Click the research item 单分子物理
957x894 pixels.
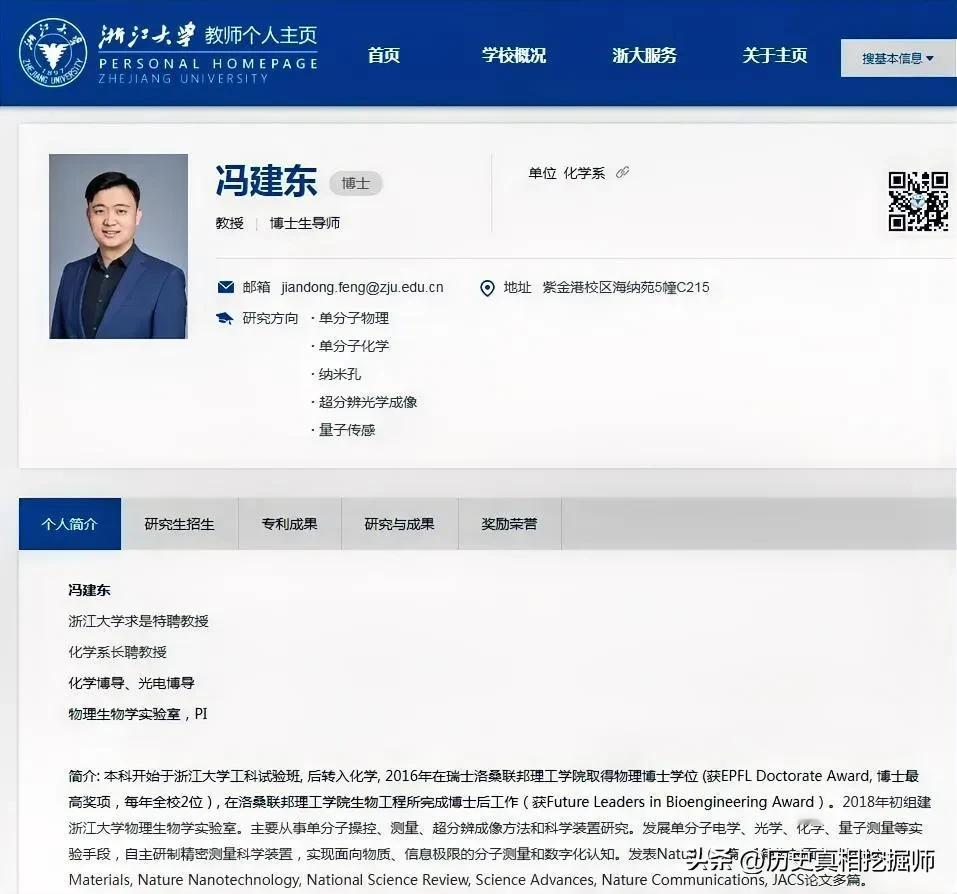[353, 318]
